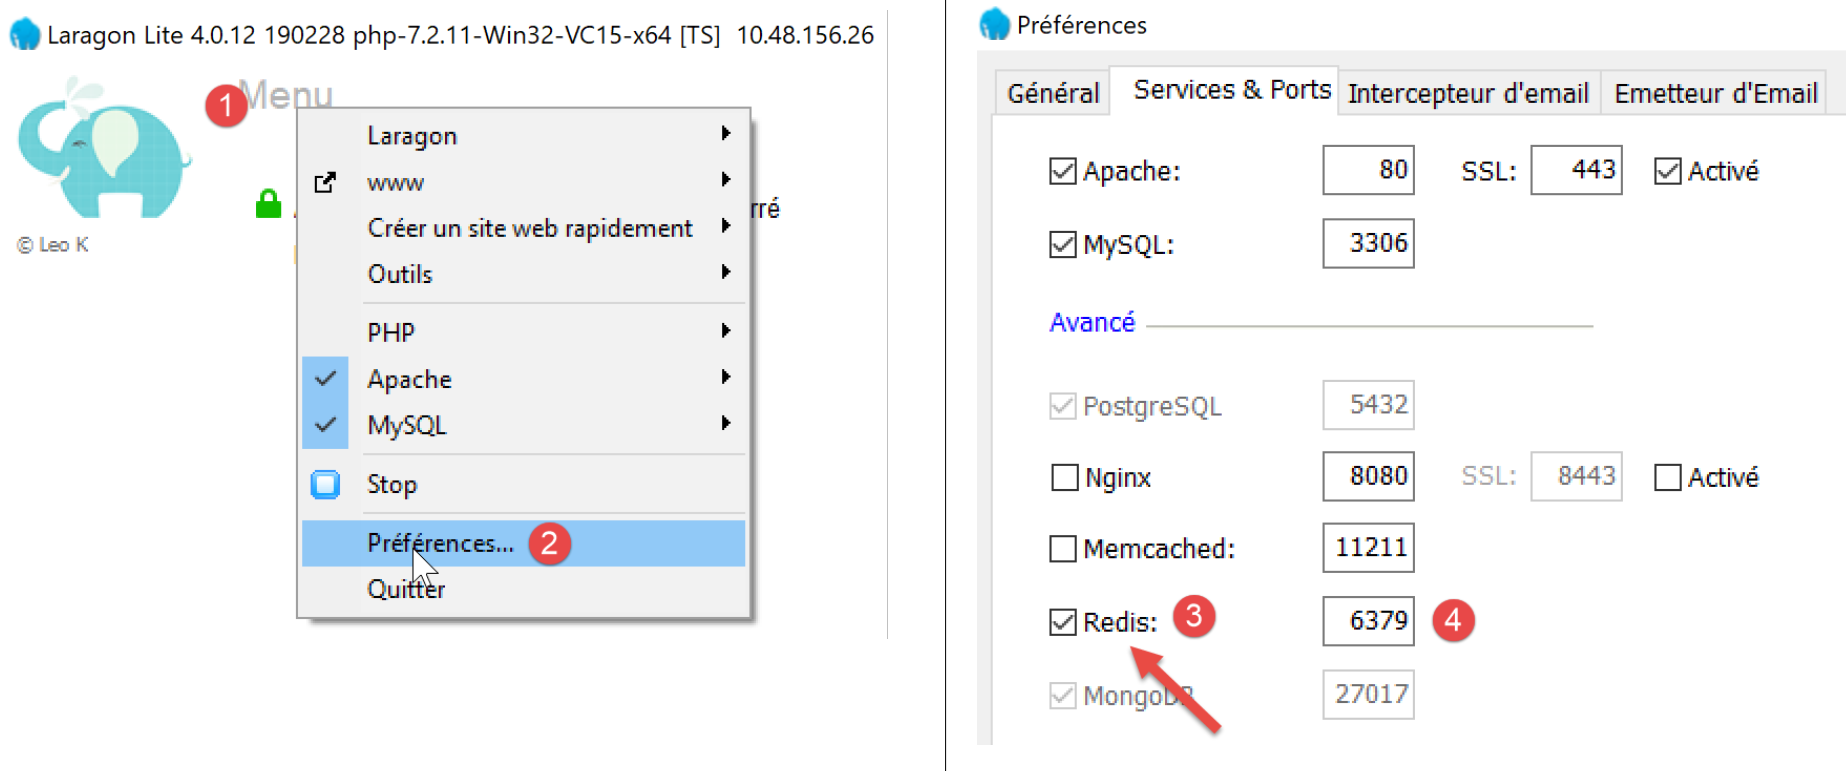Screen dimensions: 1846x771
Task: Click the MySQL checkmark in the menu
Action: click(x=325, y=425)
